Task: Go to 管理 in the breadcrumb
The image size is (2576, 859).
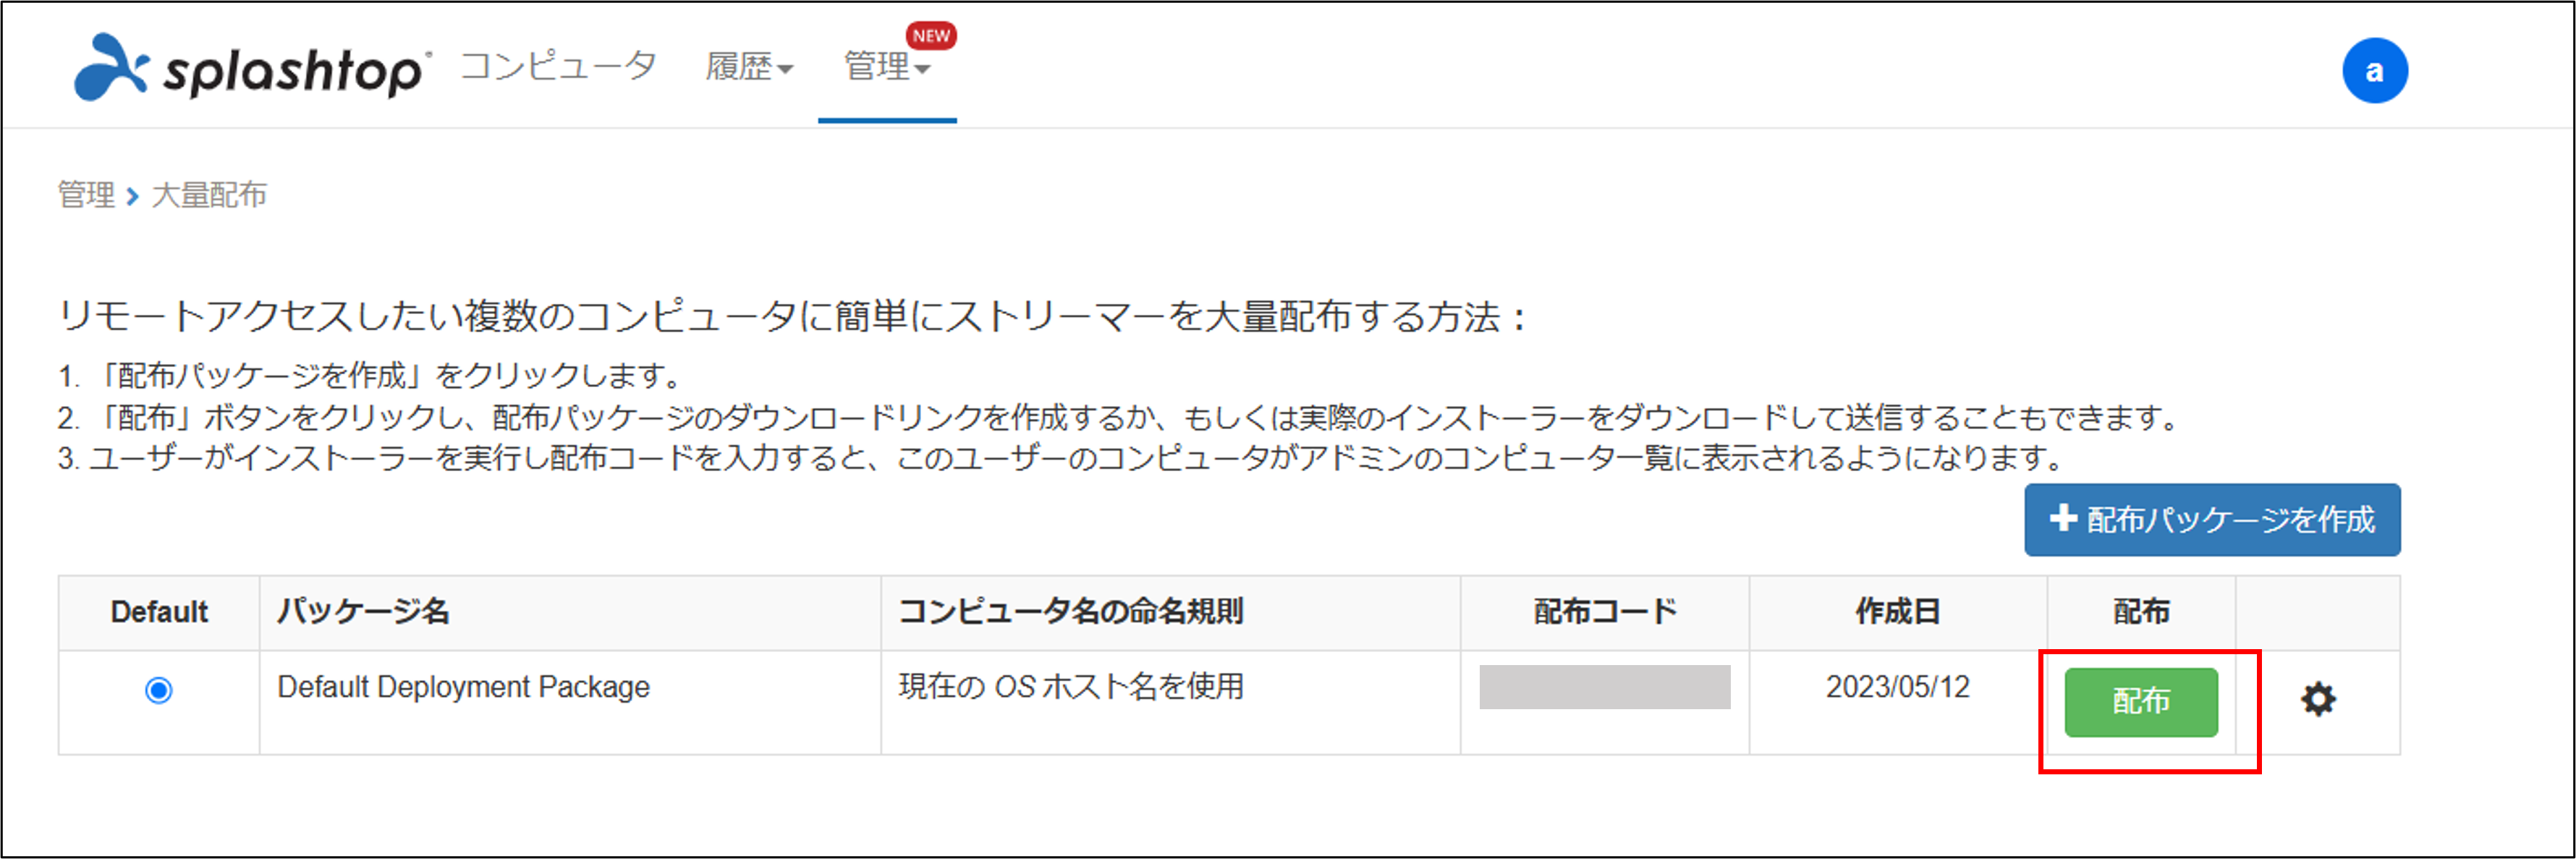Action: pos(86,194)
